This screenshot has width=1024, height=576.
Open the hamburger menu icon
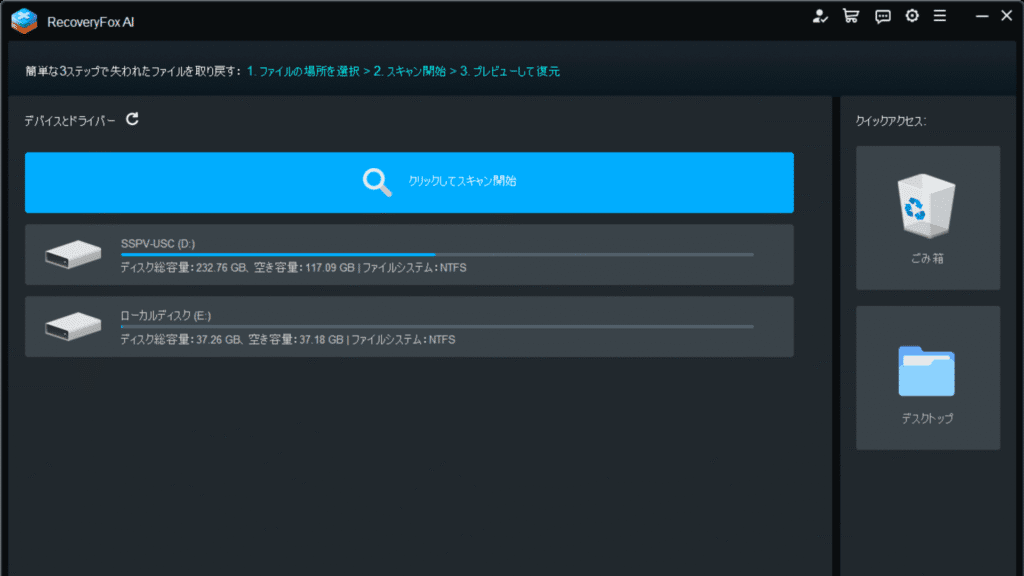[940, 16]
